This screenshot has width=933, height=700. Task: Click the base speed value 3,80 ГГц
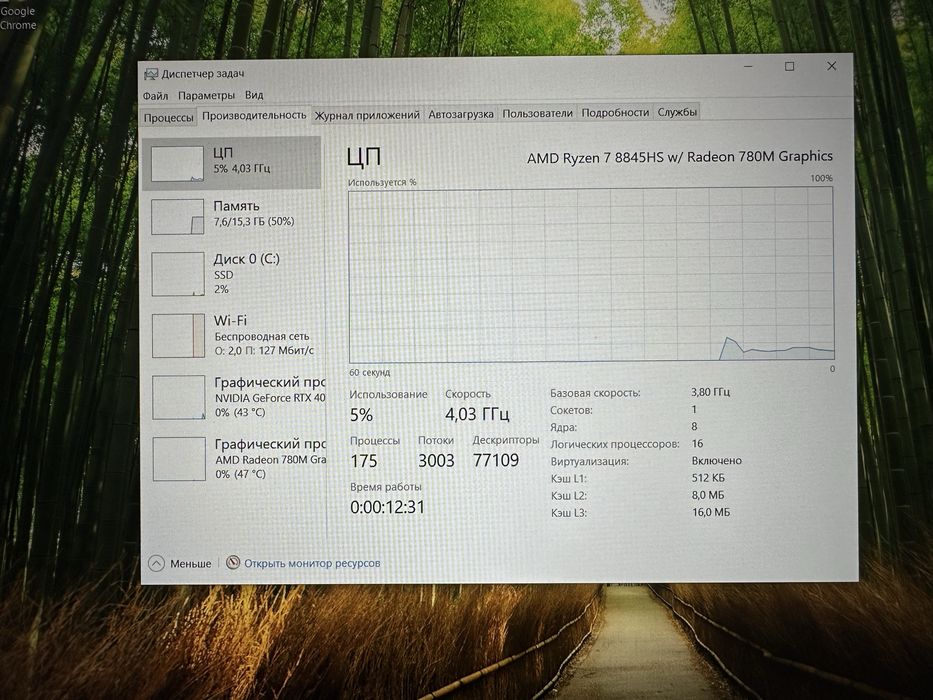point(710,392)
